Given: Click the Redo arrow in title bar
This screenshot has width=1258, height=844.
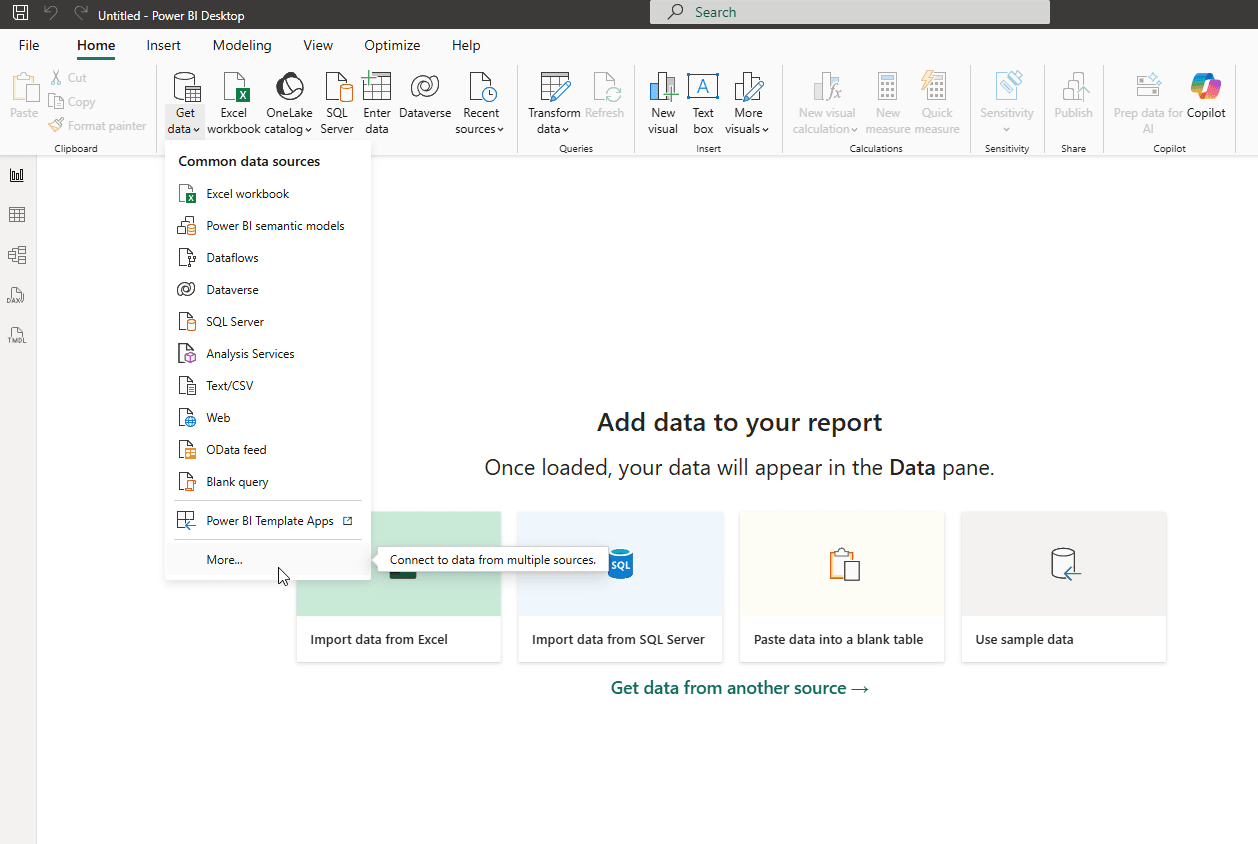Looking at the screenshot, I should point(81,14).
